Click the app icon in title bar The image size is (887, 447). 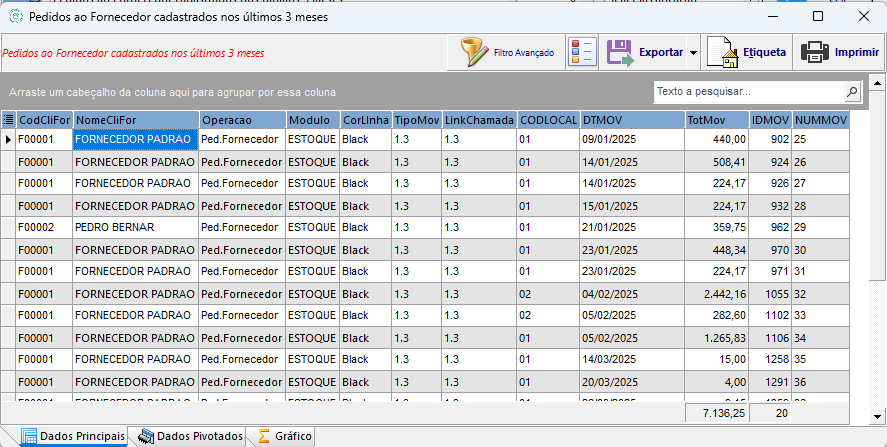click(15, 17)
